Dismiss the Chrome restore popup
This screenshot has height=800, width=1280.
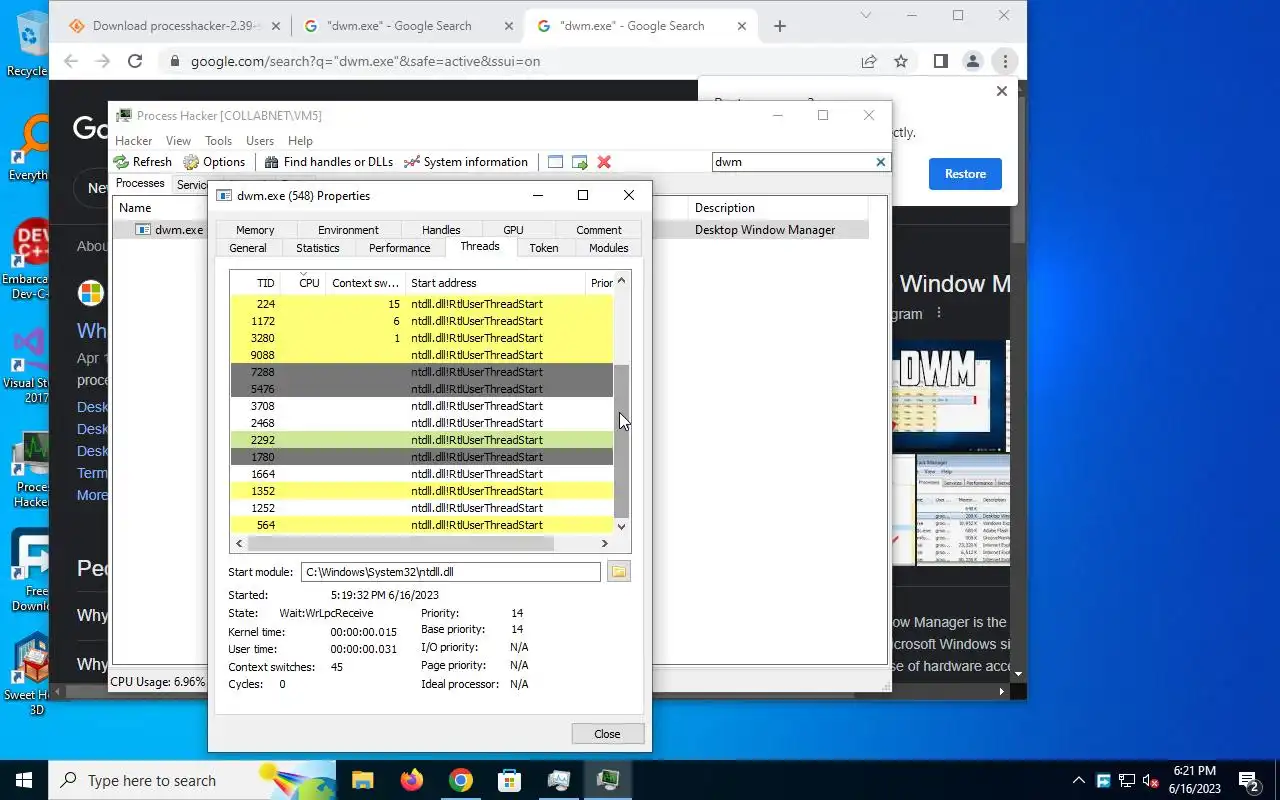click(1002, 91)
